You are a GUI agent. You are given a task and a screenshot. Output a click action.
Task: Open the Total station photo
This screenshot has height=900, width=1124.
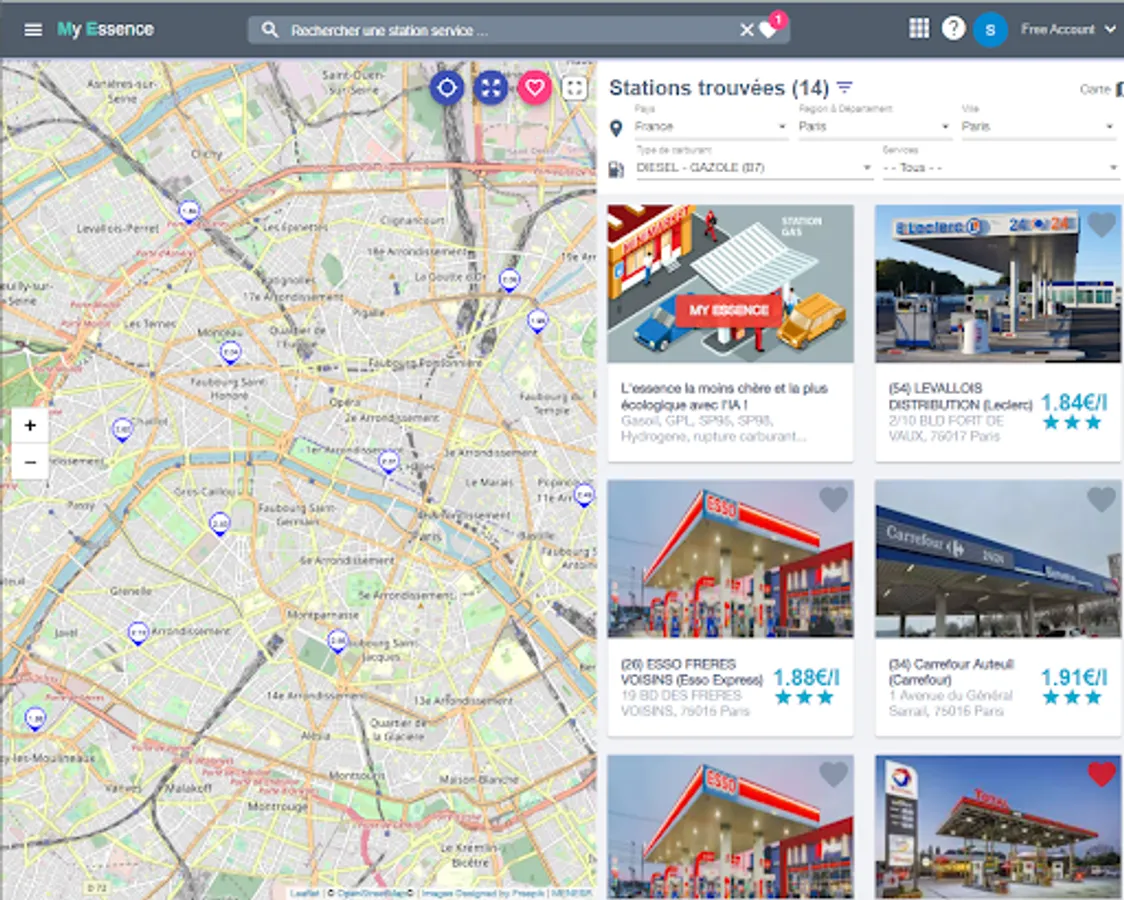tap(998, 827)
